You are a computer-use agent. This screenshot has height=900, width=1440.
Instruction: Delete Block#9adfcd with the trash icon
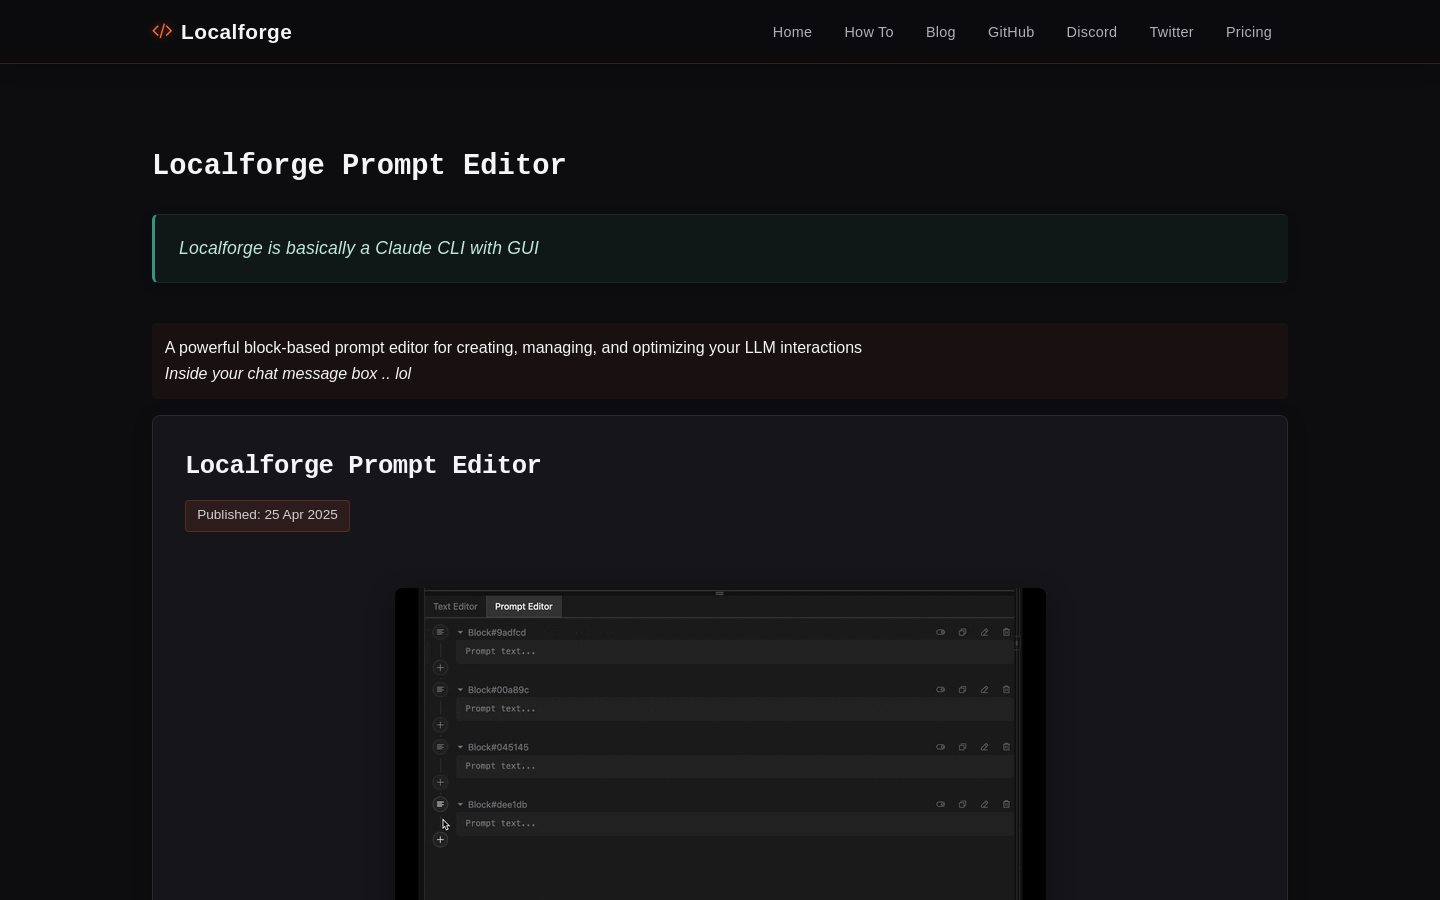tap(1006, 632)
